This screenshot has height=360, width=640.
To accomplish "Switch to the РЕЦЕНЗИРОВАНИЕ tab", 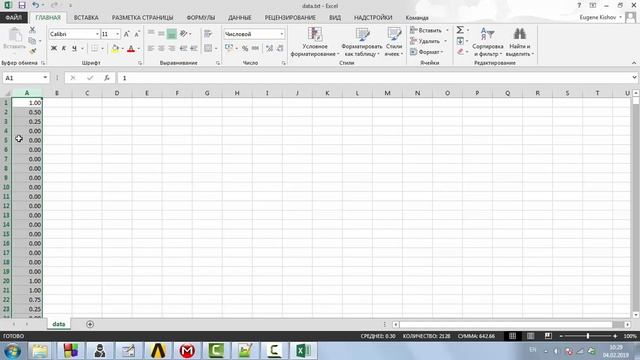I will [x=290, y=18].
